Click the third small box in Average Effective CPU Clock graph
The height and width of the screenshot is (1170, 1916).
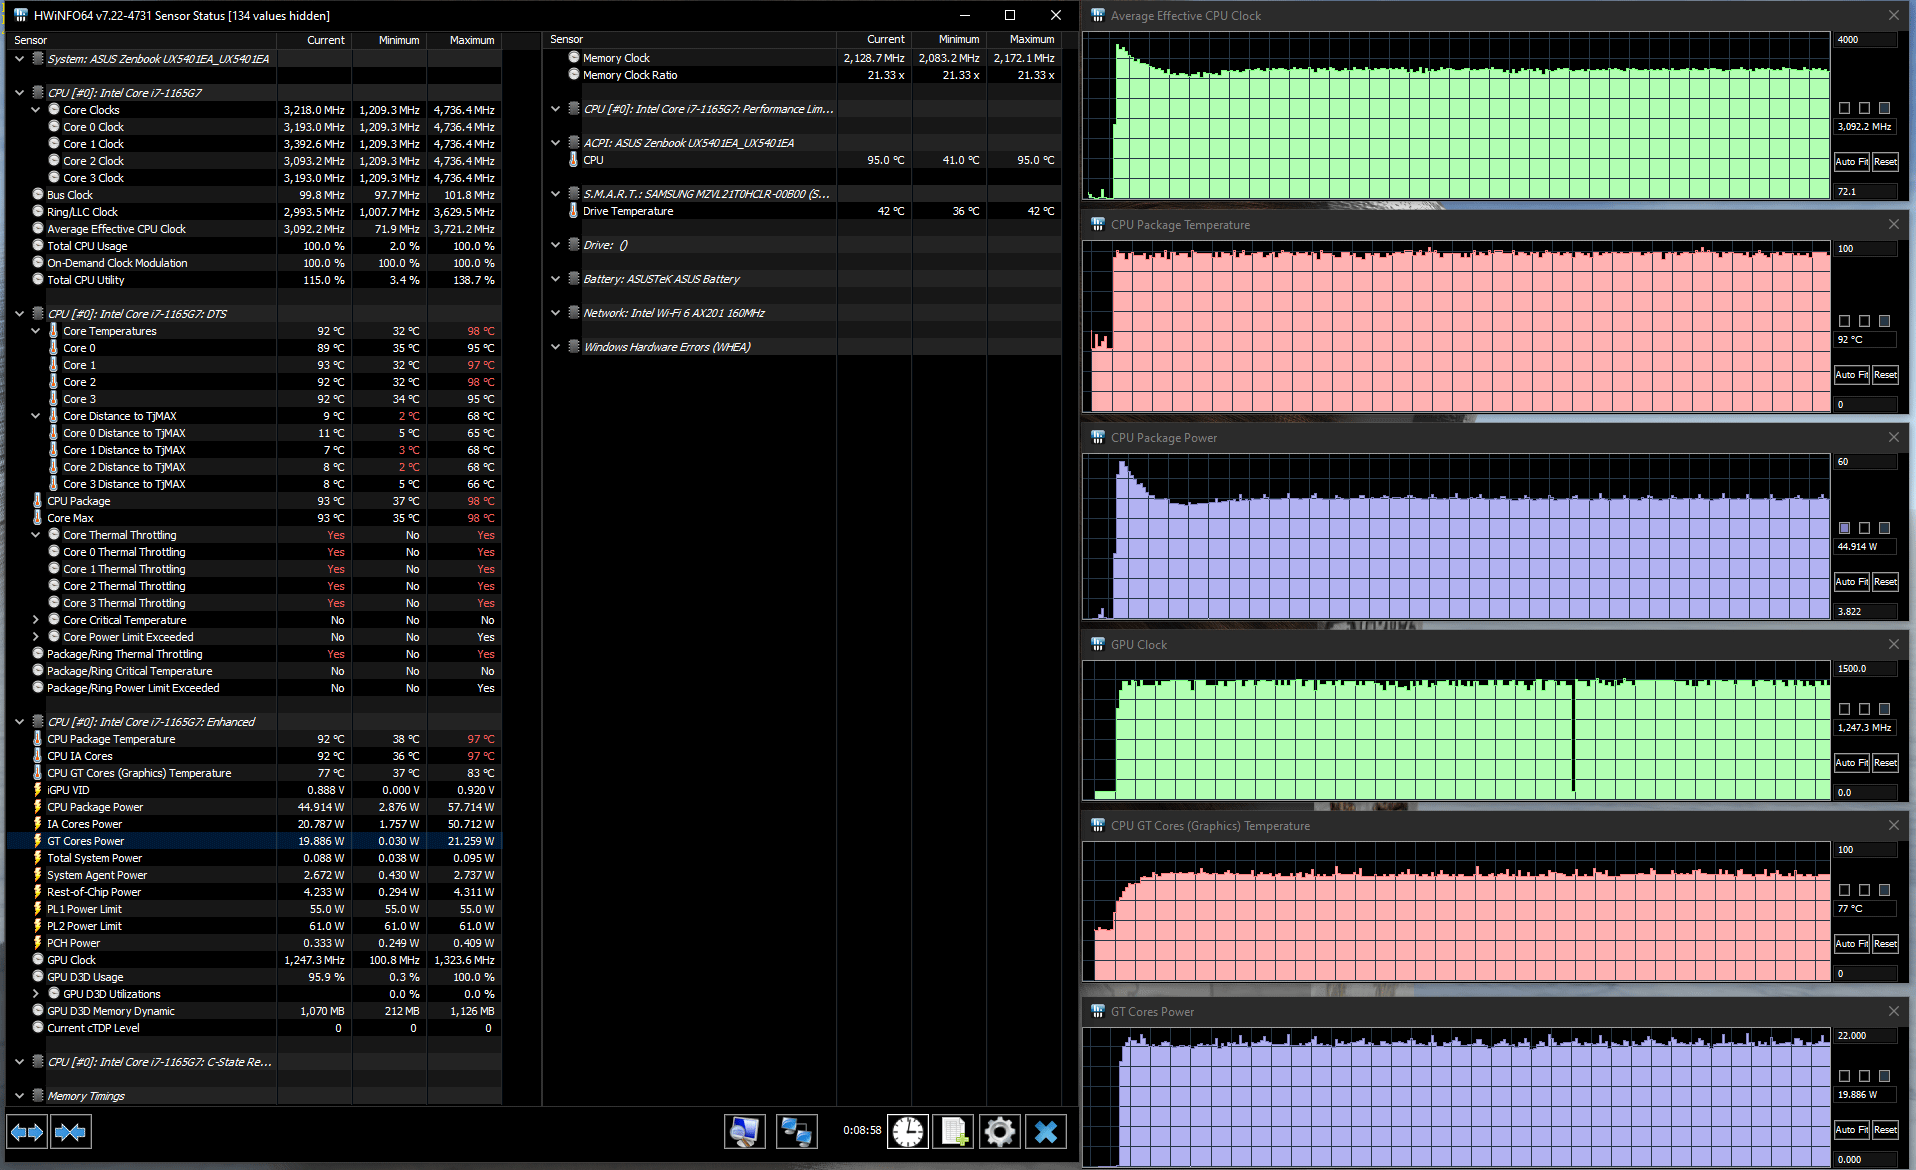(1884, 108)
